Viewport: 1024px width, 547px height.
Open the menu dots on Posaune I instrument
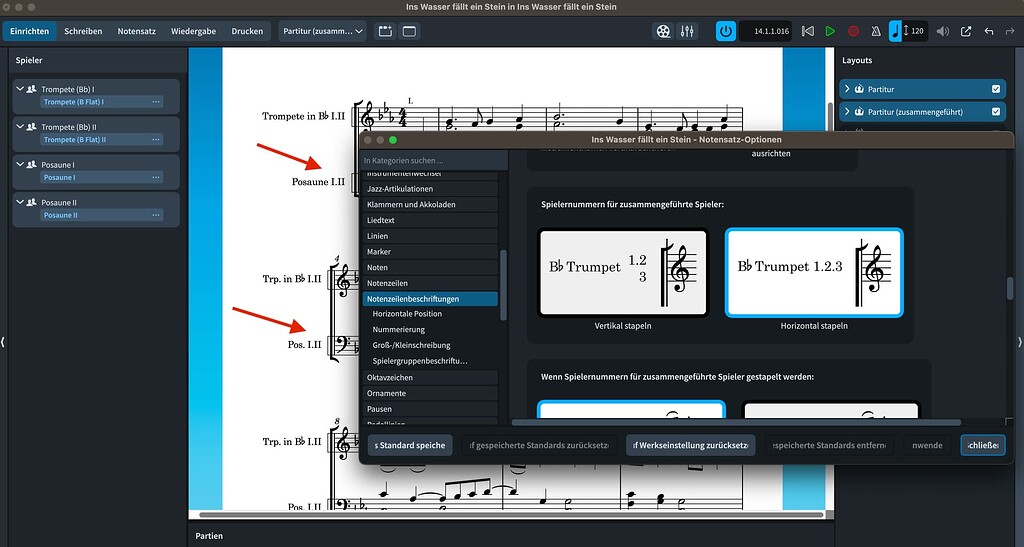tap(155, 178)
